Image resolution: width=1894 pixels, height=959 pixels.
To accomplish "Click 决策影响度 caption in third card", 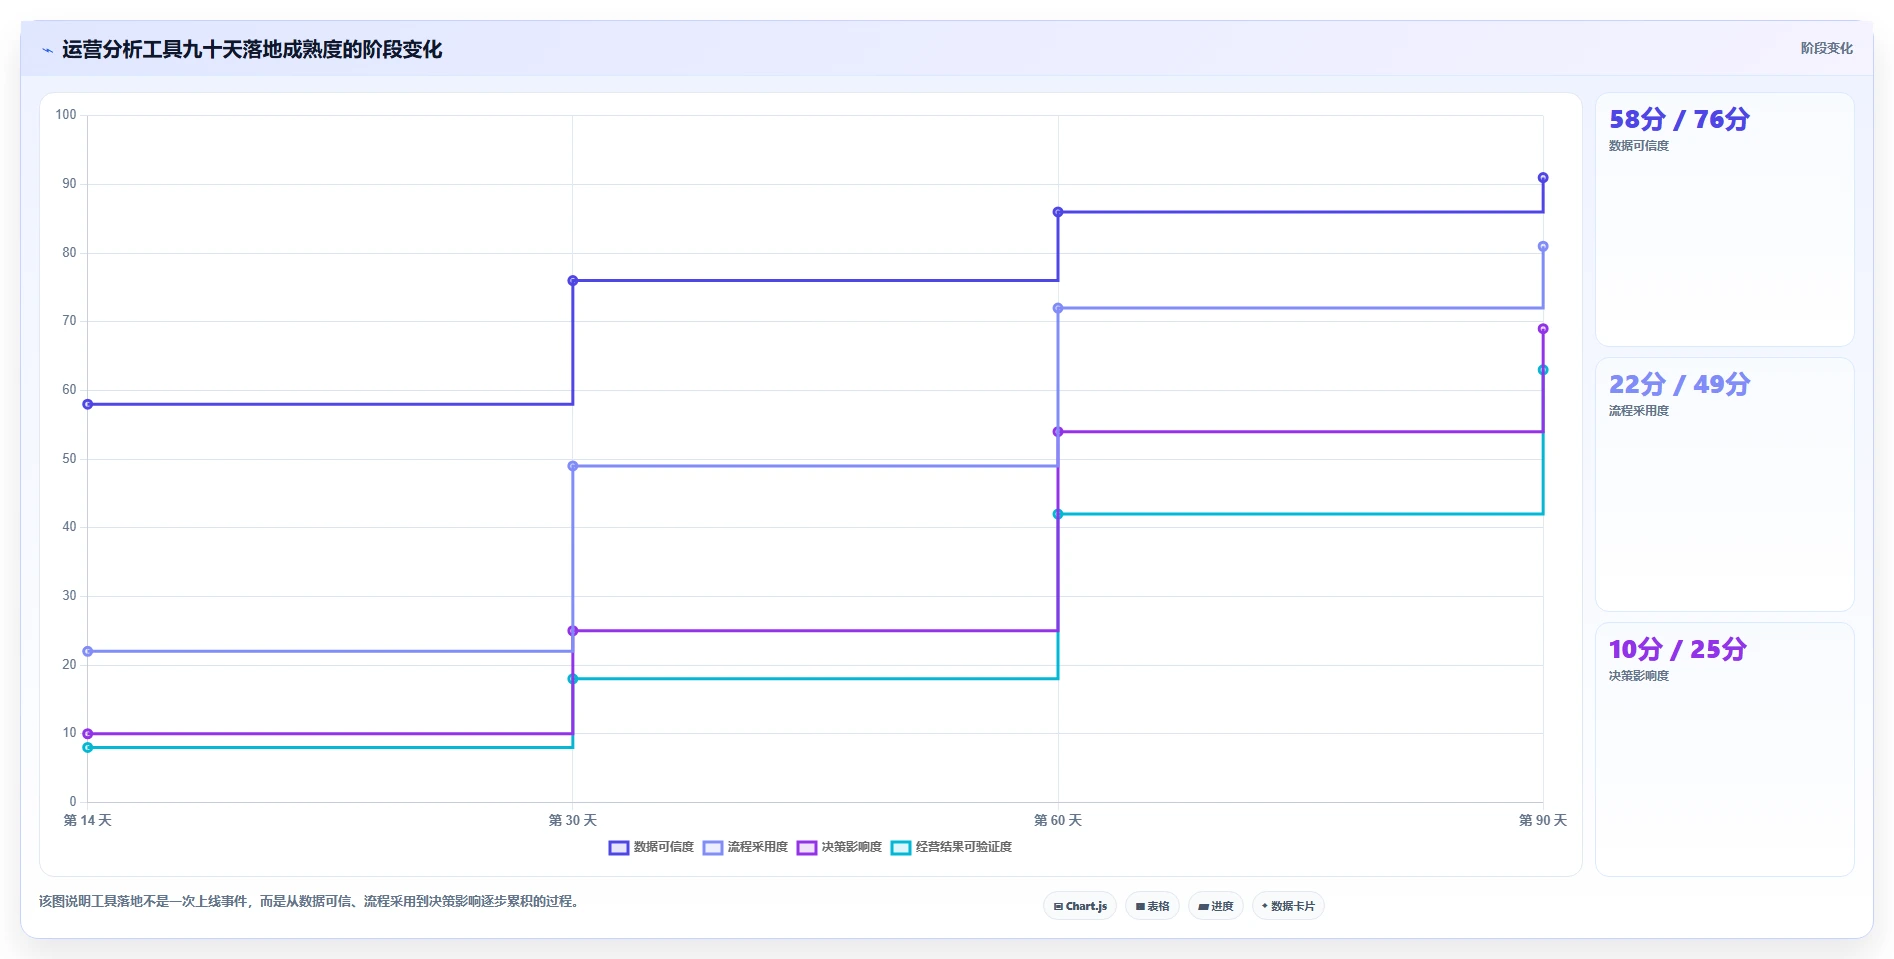I will (x=1638, y=676).
